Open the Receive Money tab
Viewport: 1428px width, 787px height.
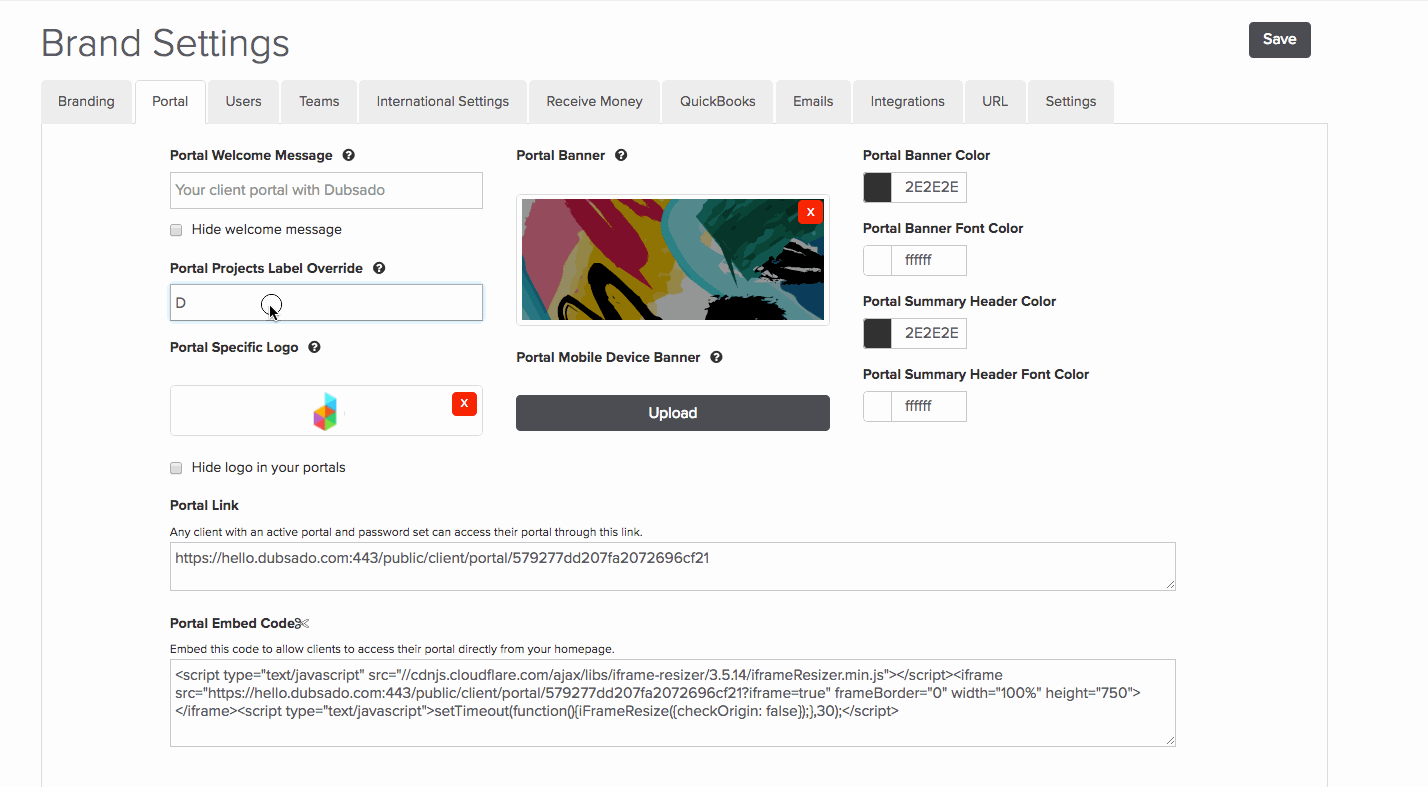pos(594,101)
